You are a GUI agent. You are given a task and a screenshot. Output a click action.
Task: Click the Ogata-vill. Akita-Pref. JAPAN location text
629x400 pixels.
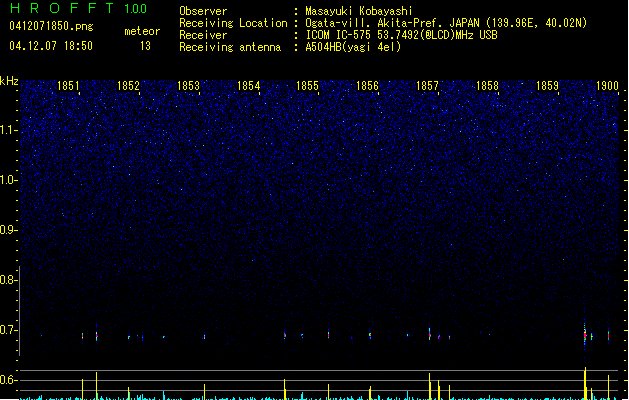pos(446,23)
